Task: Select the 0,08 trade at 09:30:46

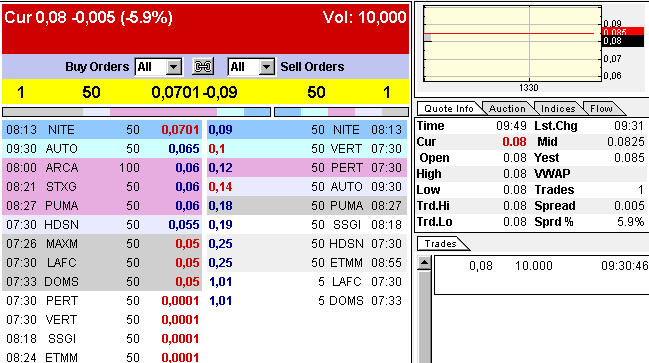Action: coord(542,266)
